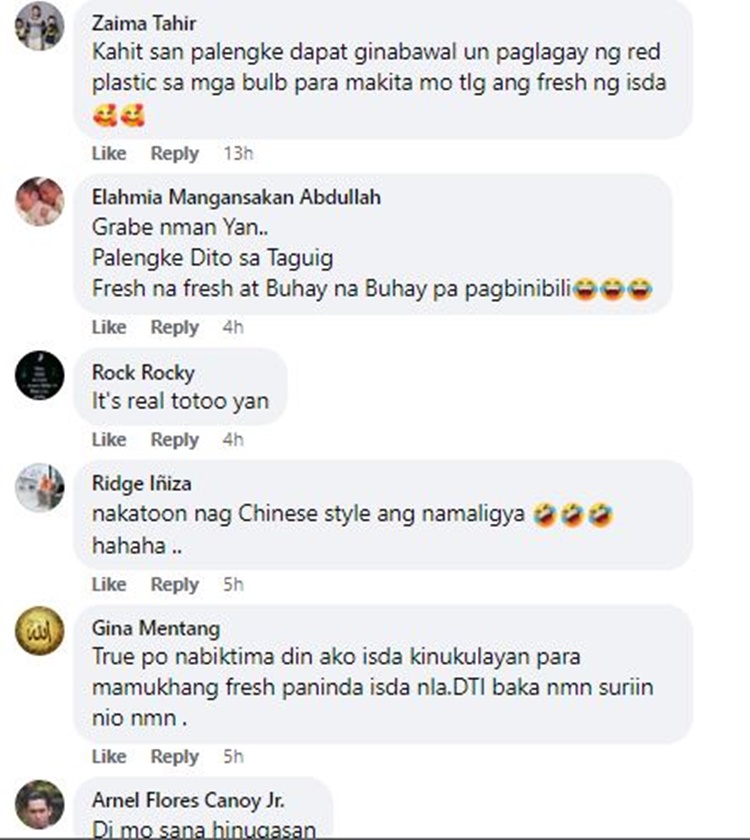Like Elahmia Mangansakan Abdullah's comment
750x840 pixels.
coord(109,327)
